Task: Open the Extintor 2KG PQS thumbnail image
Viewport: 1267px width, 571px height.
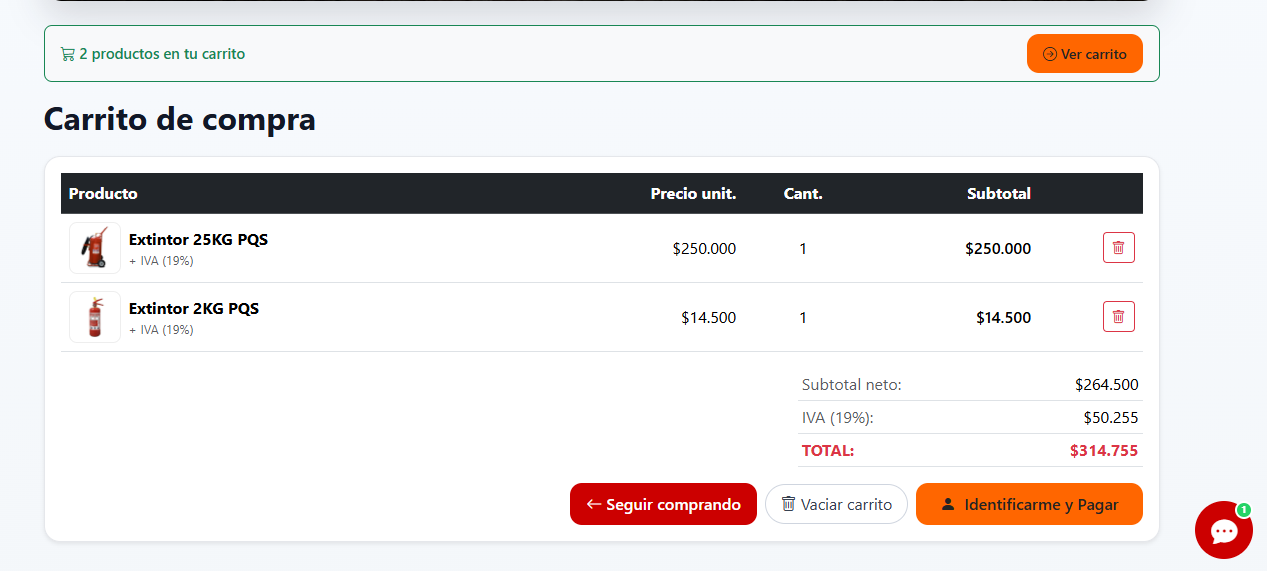Action: 95,317
